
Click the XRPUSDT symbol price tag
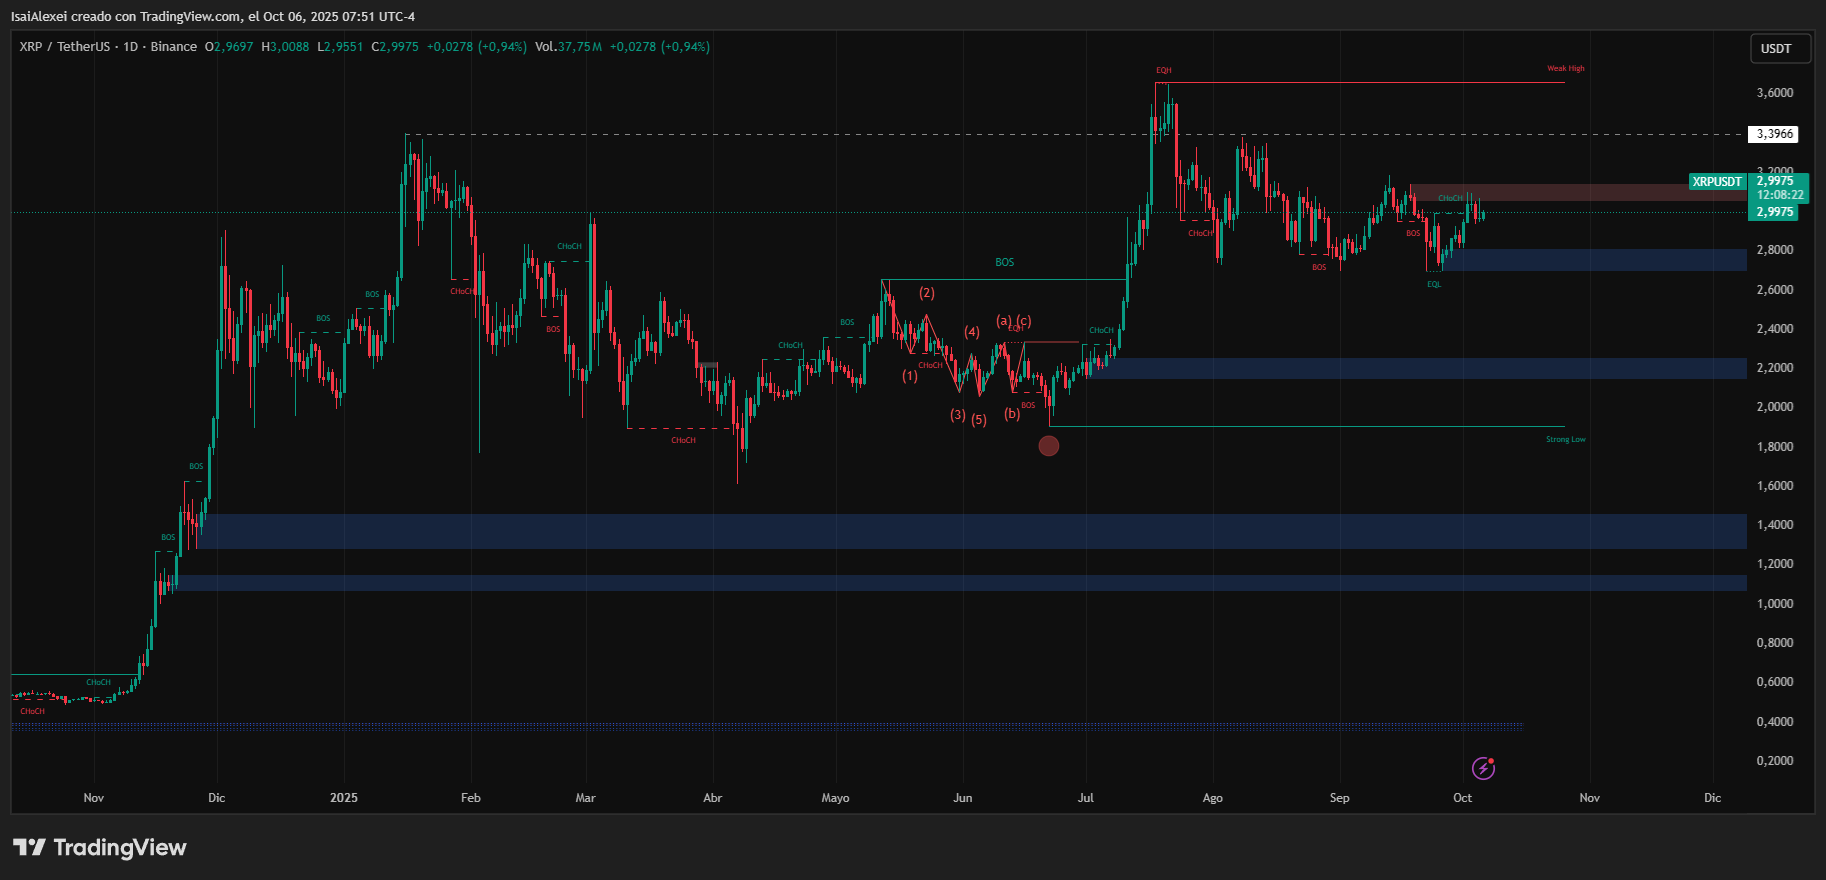(x=1717, y=182)
